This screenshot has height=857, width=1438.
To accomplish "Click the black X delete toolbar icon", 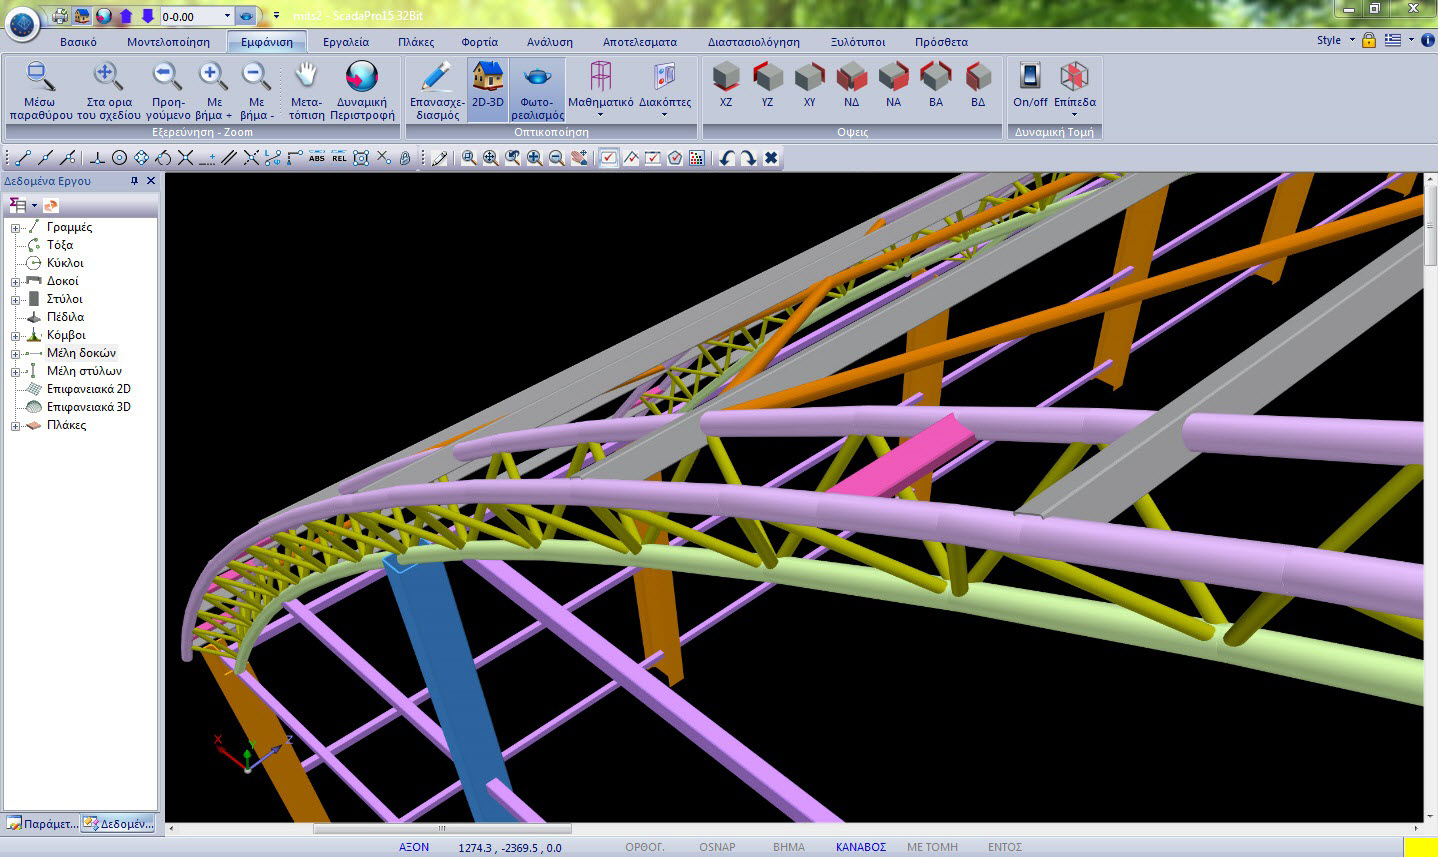I will [x=771, y=158].
